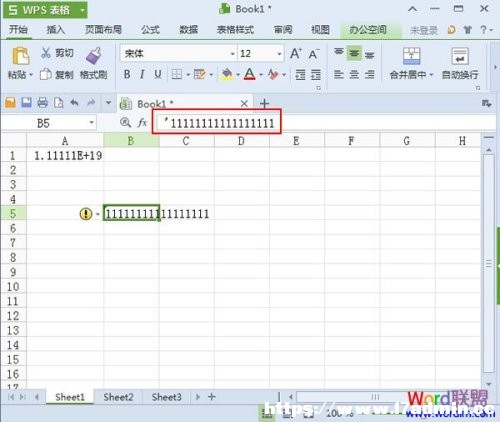Toggle Bold formatting
Screen dimensions: 500x422
(x=127, y=74)
